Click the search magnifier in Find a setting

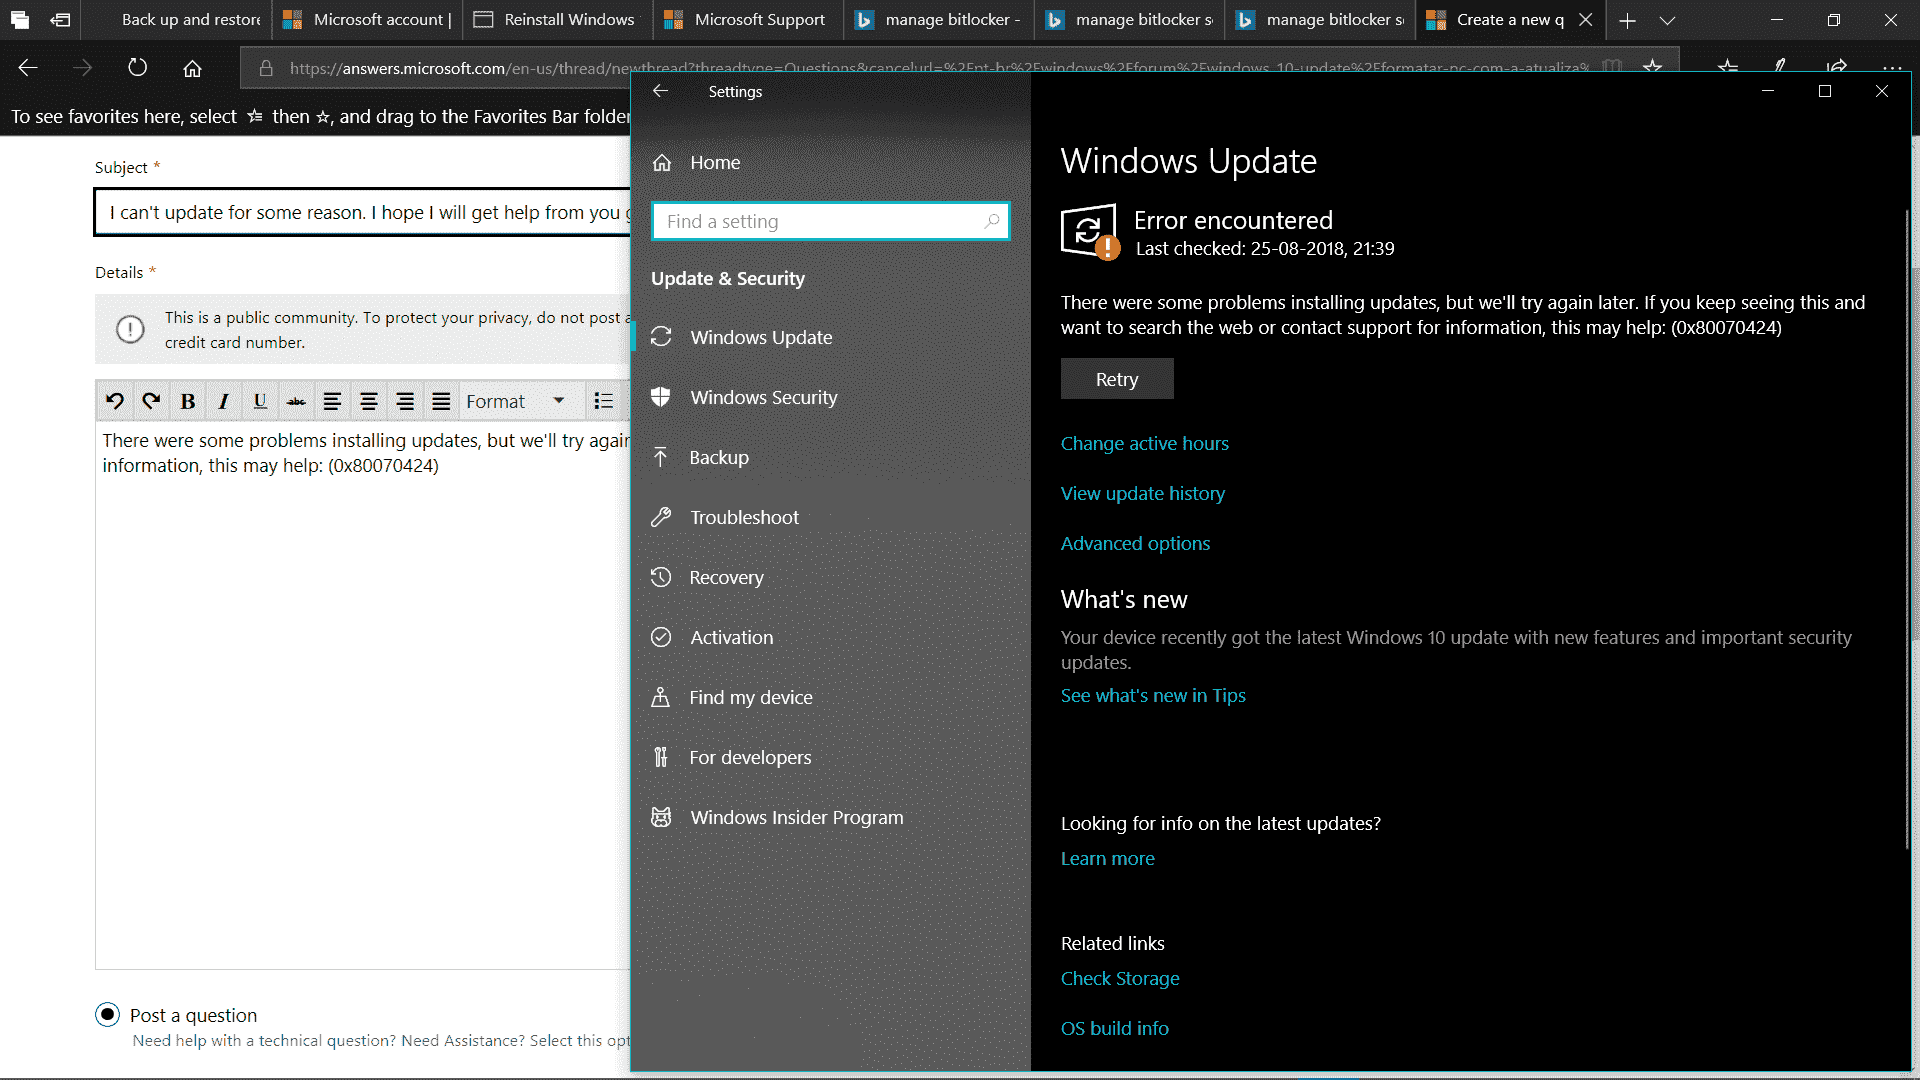[991, 221]
